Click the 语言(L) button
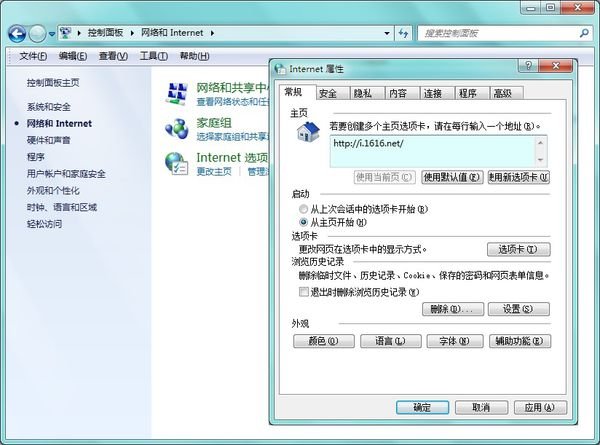 pos(391,341)
